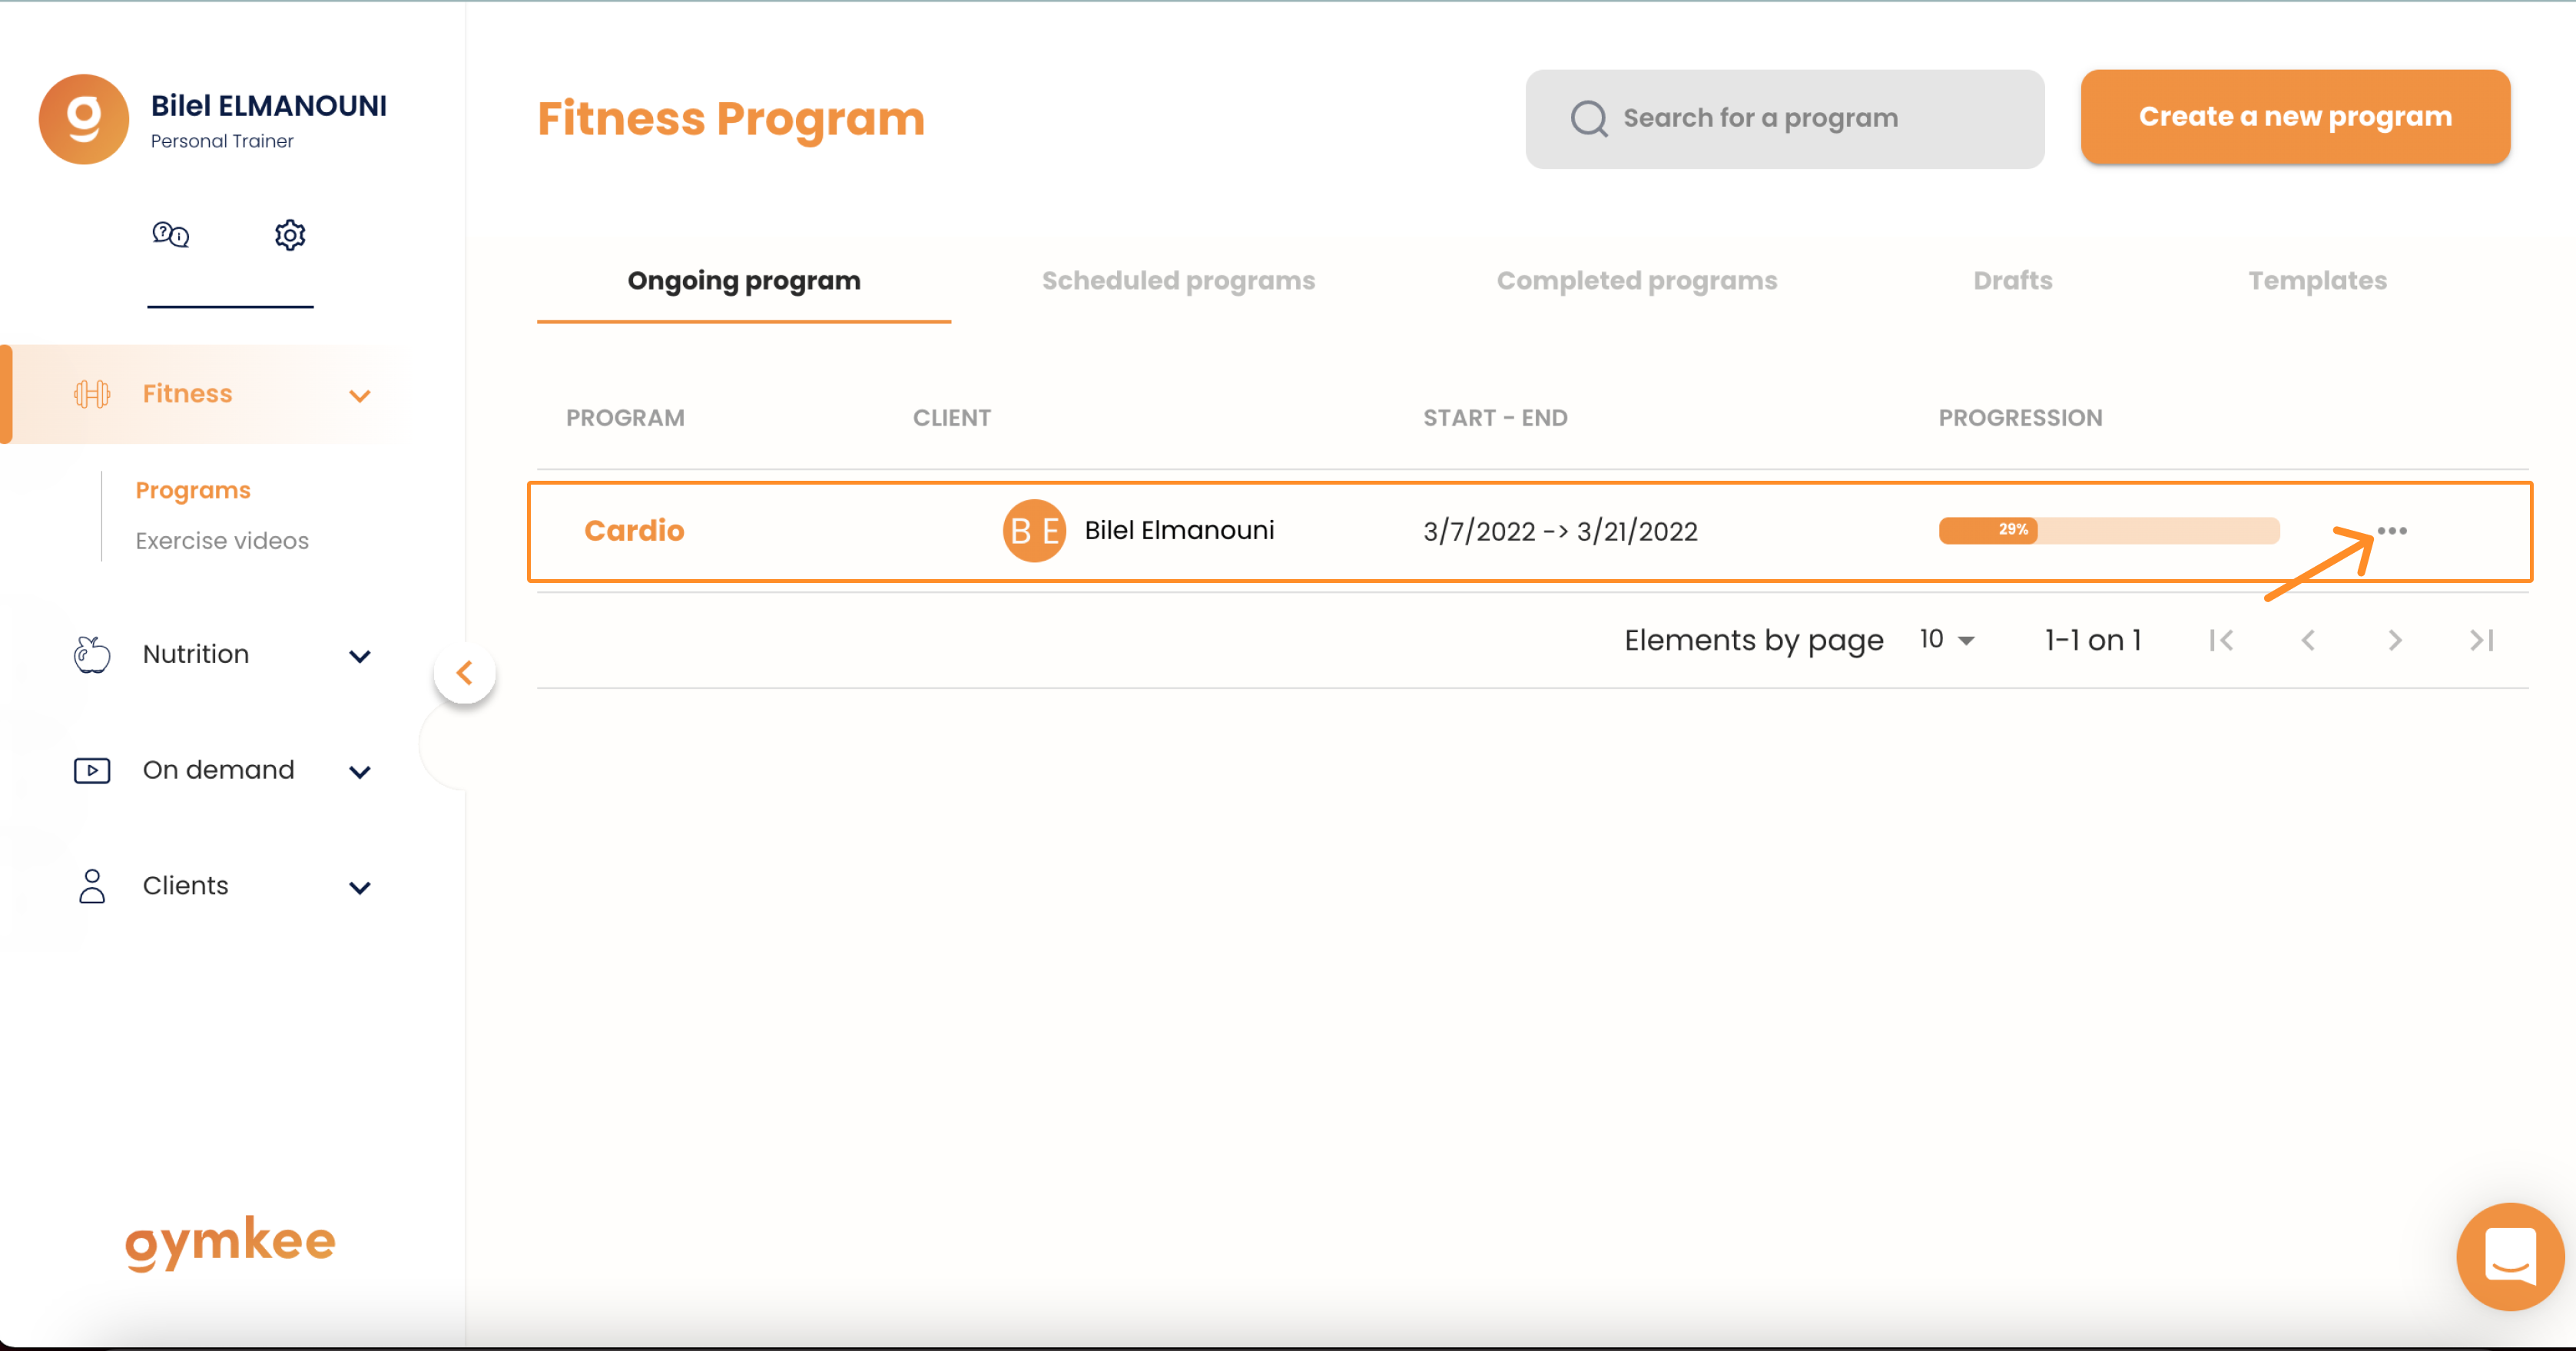Viewport: 2576px width, 1351px height.
Task: Open the support chat bubble widget
Action: pyautogui.click(x=2510, y=1256)
